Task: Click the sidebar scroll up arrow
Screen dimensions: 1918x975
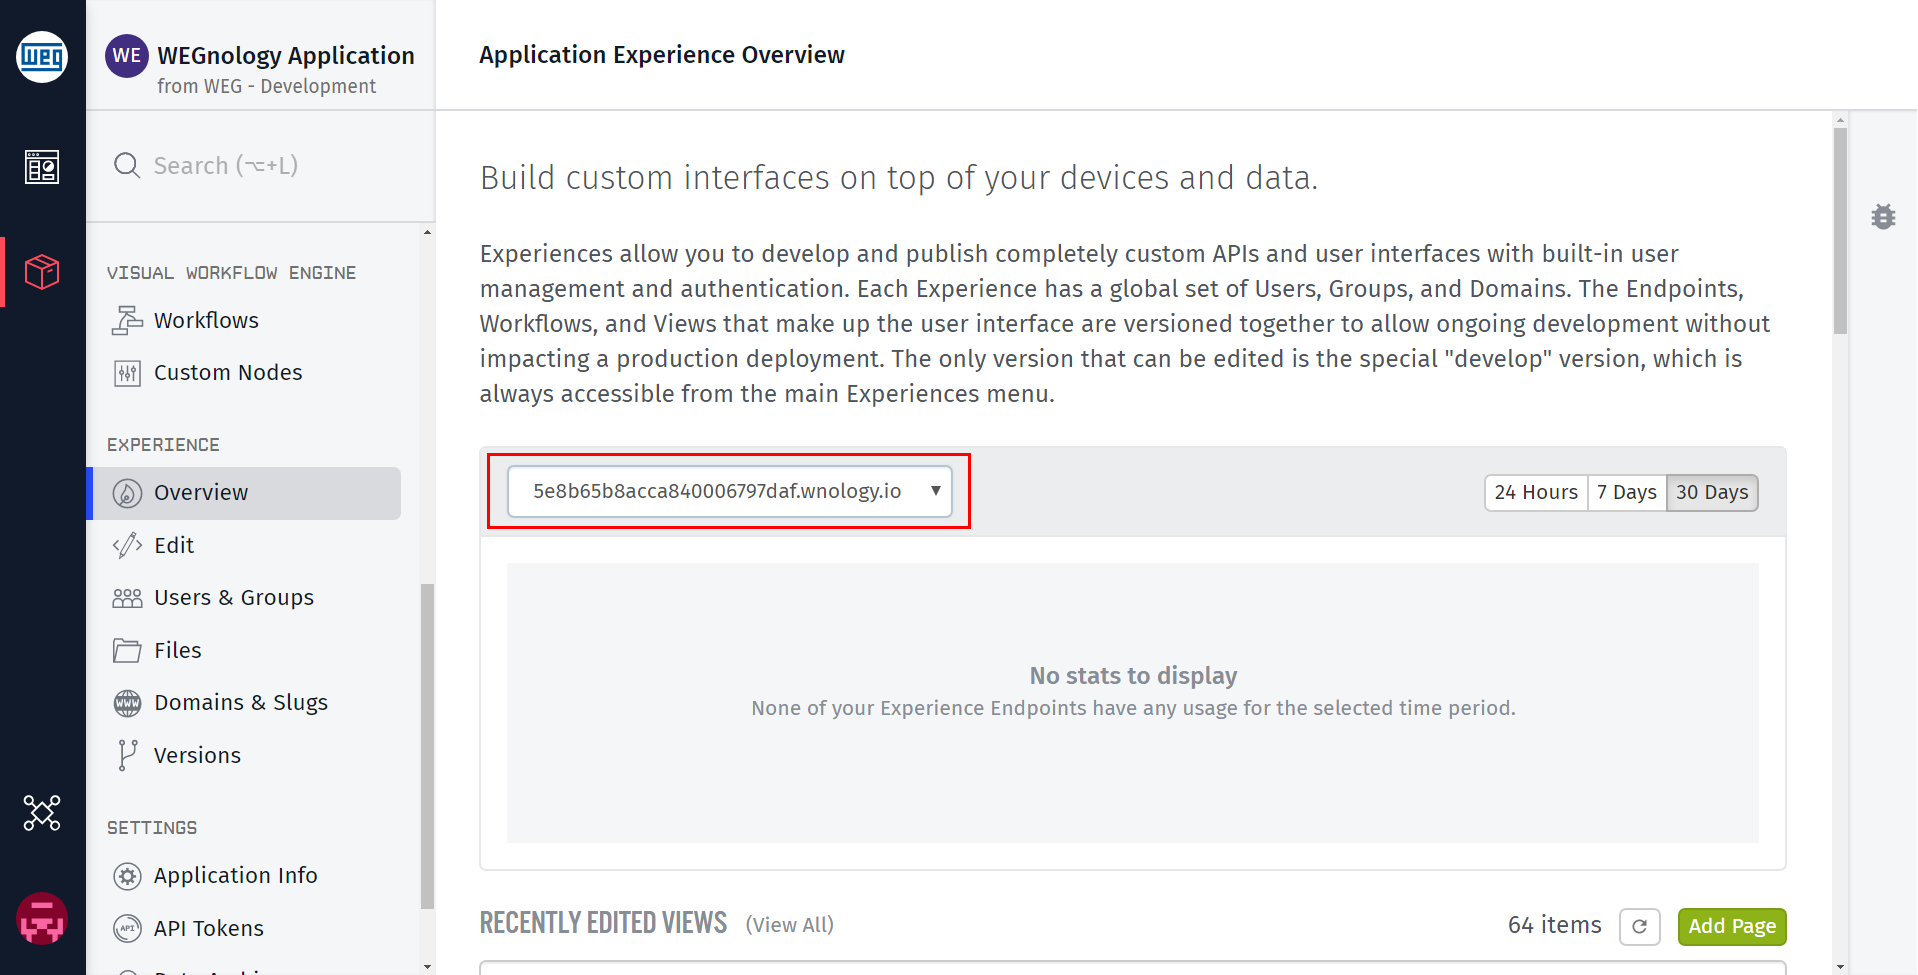Action: click(428, 232)
